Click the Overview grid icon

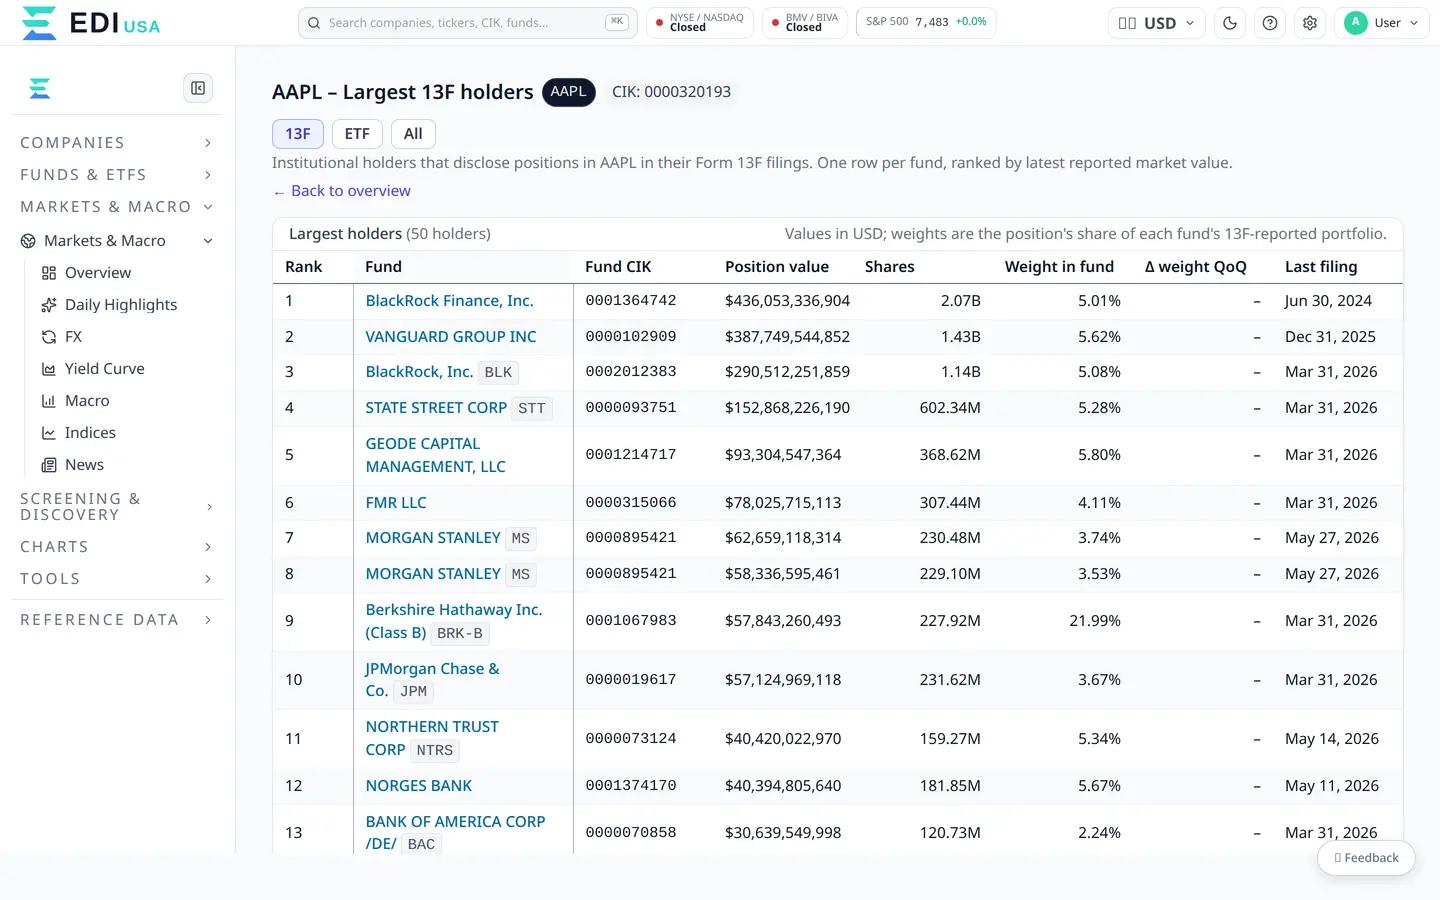49,273
